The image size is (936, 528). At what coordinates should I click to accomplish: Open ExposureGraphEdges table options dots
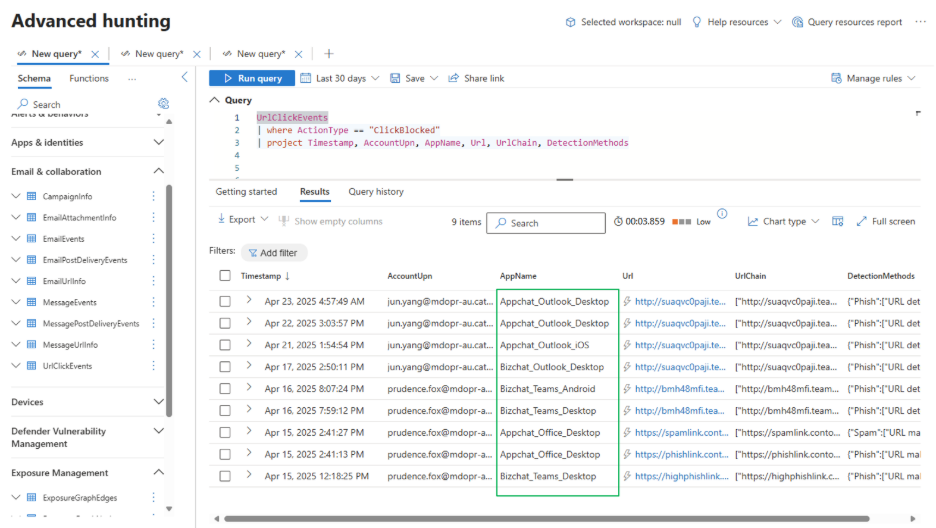point(153,498)
